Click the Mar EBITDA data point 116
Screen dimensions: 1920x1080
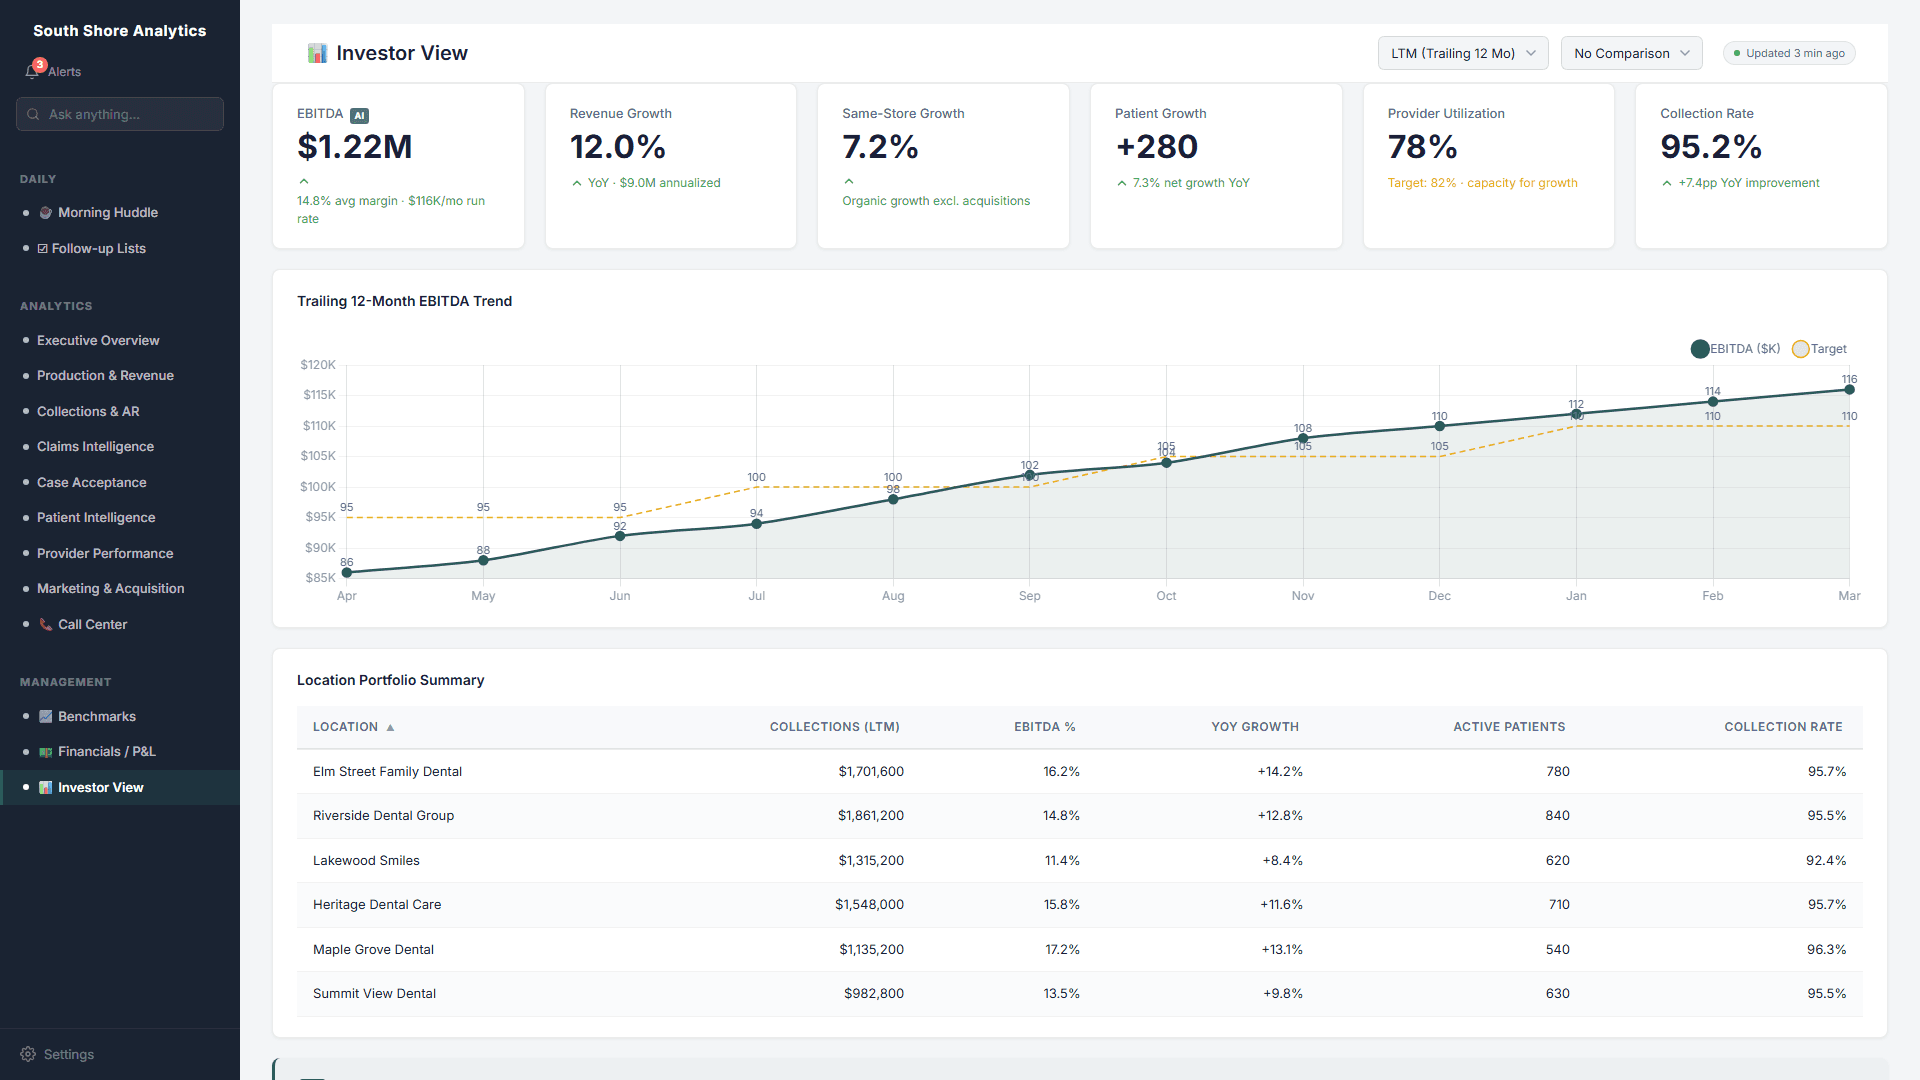point(1849,390)
